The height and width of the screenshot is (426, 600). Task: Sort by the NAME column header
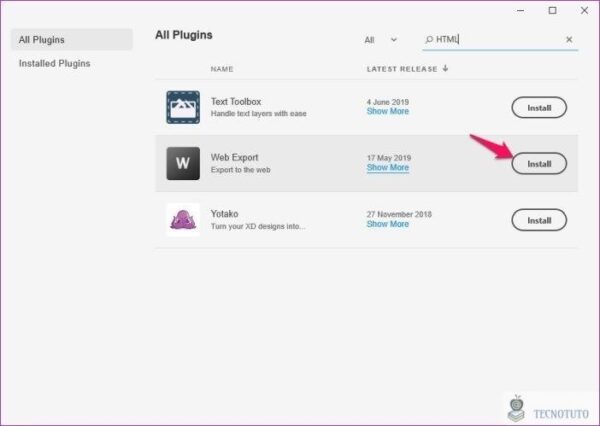(222, 69)
